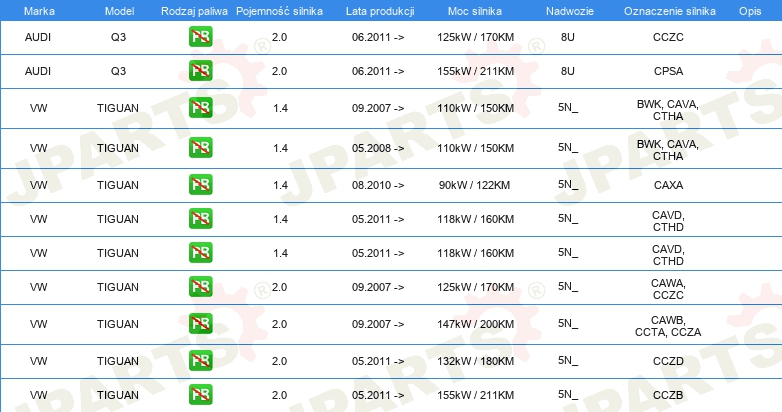Image resolution: width=782 pixels, height=412 pixels.
Task: Click the 05.2011 -> date in the CCZB row
Action: point(378,395)
